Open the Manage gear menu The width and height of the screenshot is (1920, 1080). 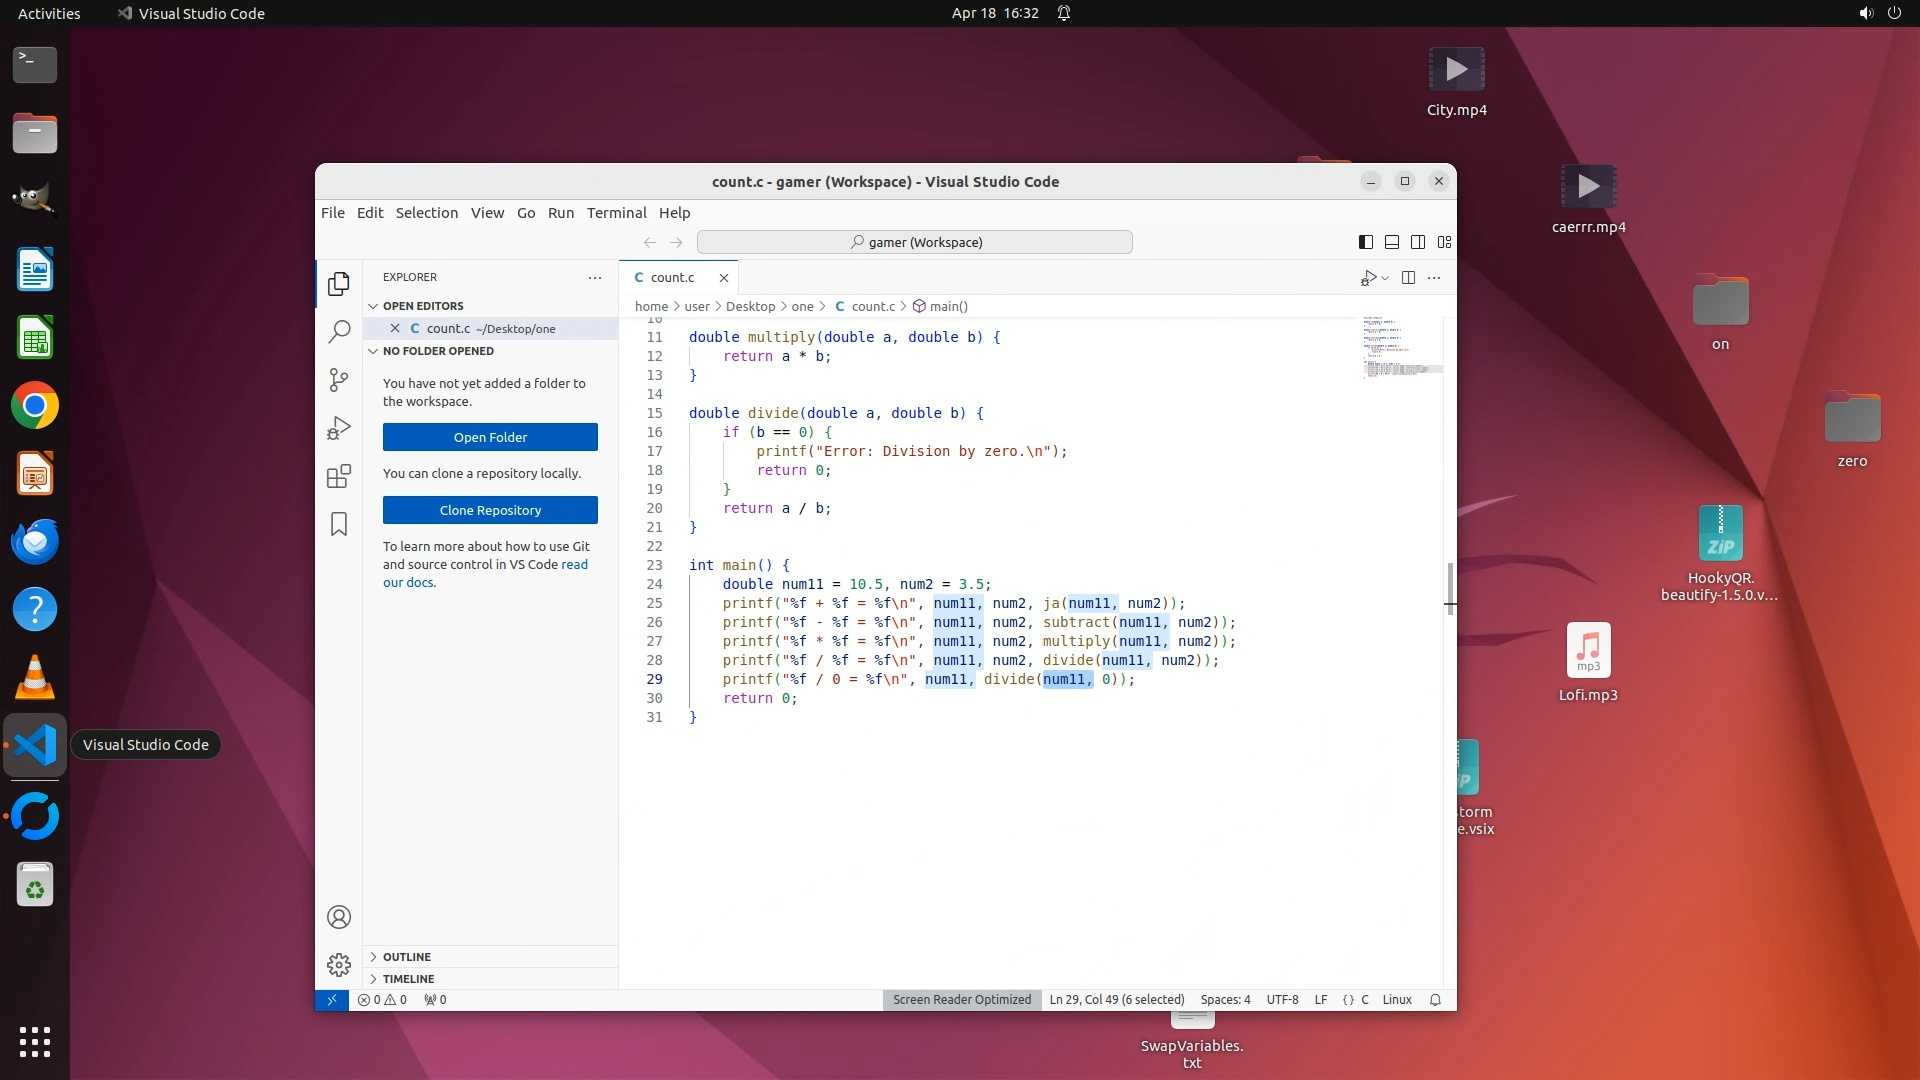339,965
